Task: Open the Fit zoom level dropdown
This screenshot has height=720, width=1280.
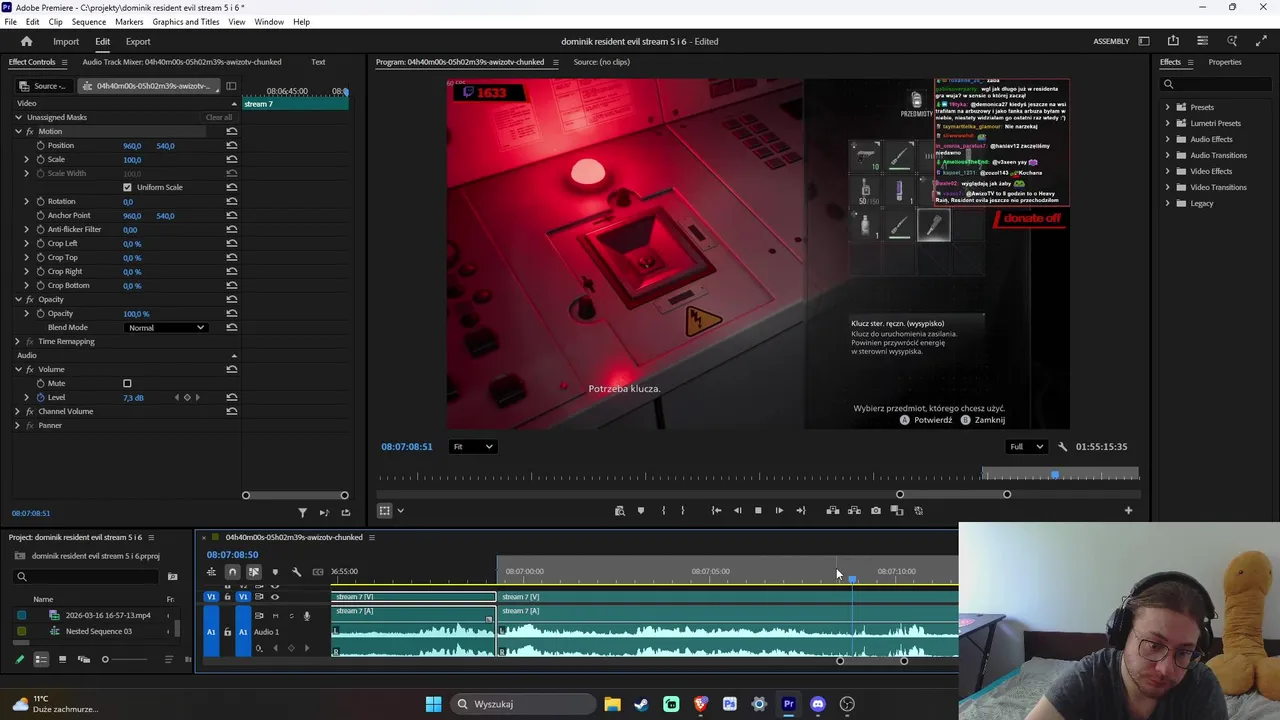Action: [x=473, y=447]
